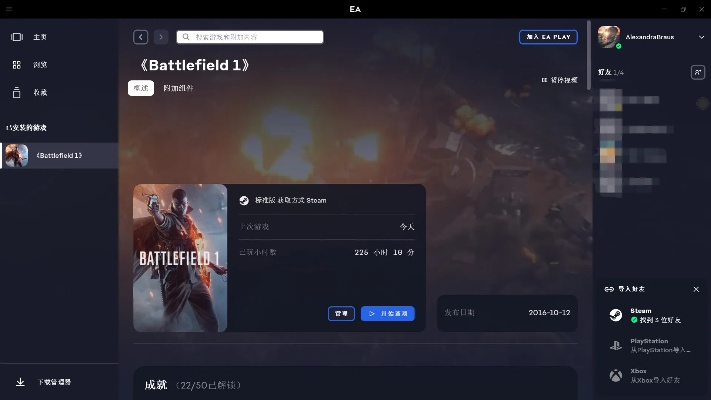711x400 pixels.
Task: Switch to the add-ons tab
Action: point(178,88)
